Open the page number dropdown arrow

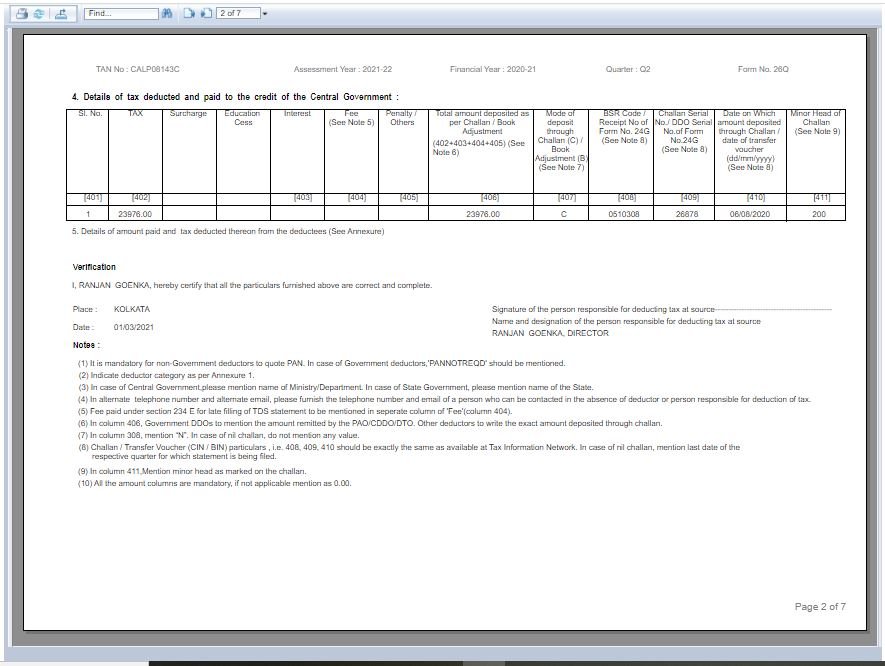pyautogui.click(x=264, y=13)
